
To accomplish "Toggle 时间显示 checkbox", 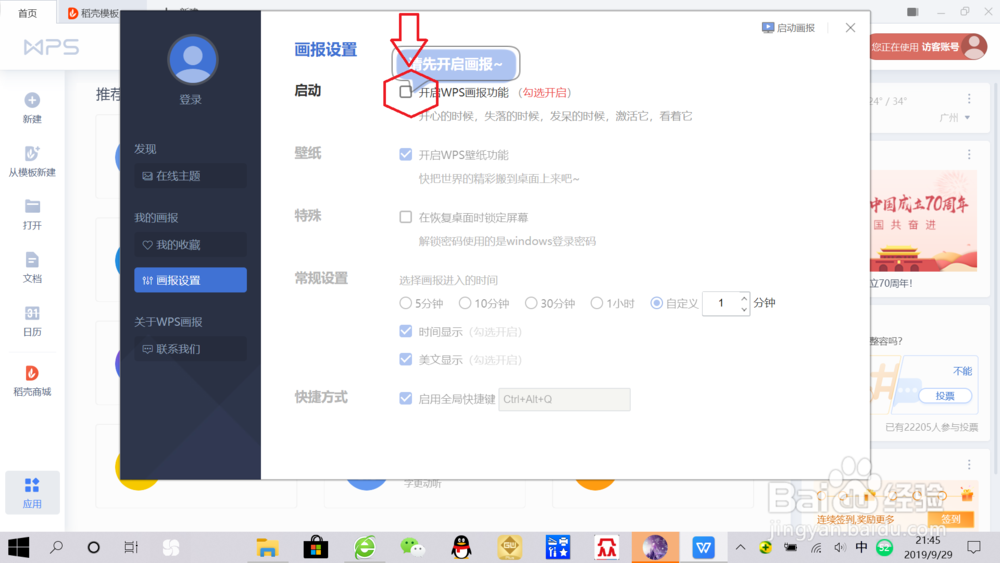I will [x=406, y=331].
